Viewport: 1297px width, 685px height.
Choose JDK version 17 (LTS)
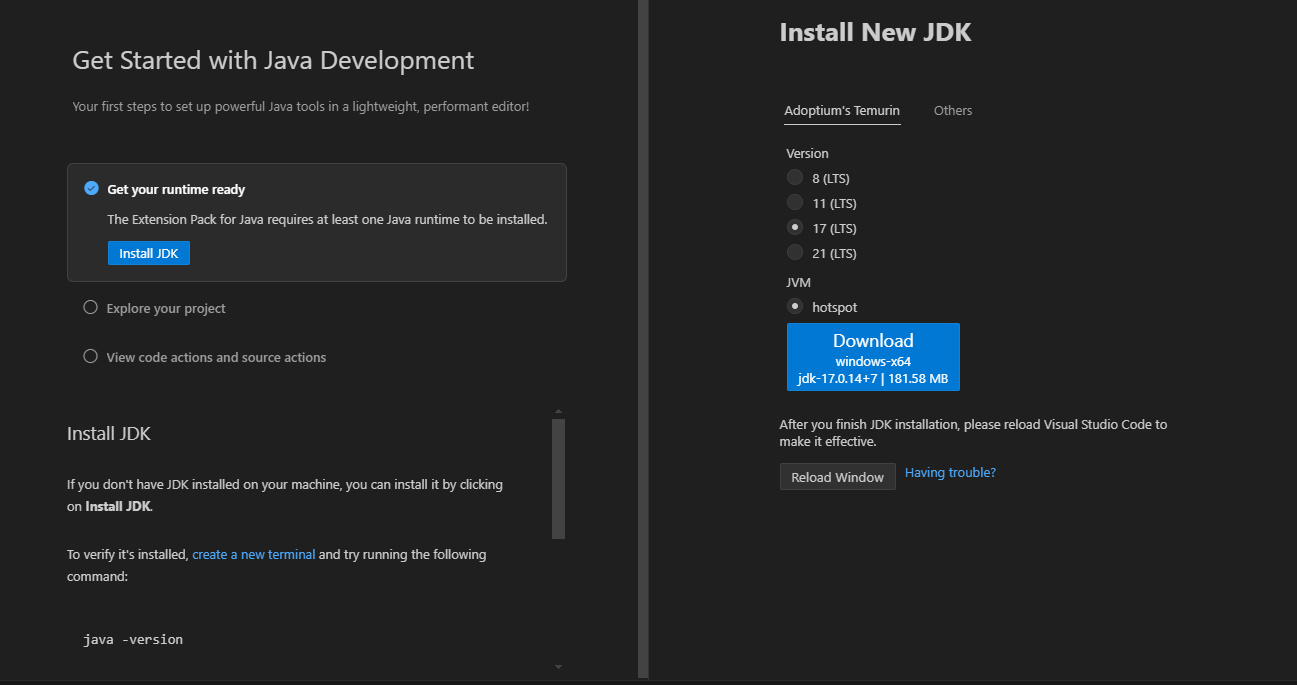795,227
